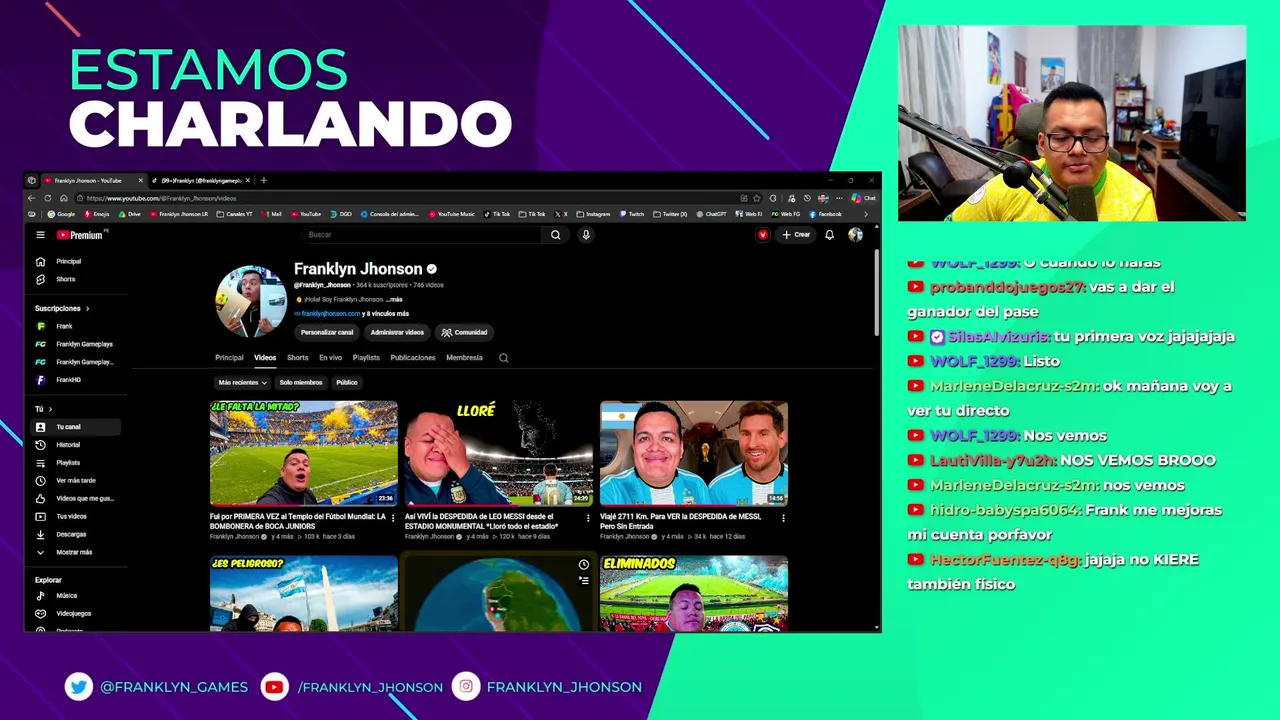Click the browser address bar URL
Viewport: 1280px width, 720px height.
(162, 198)
